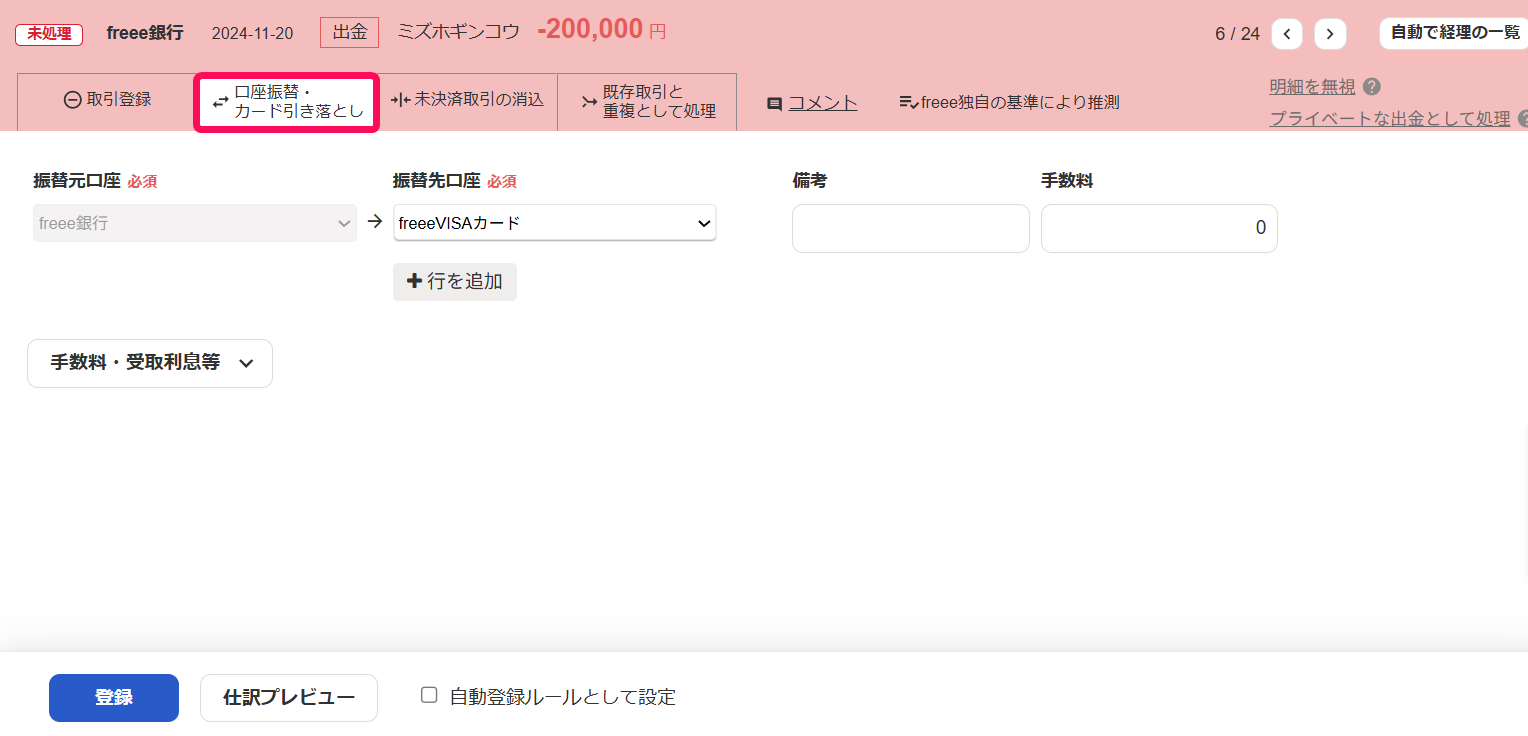1528x736 pixels.
Task: Click the 出金 label box
Action: point(350,33)
